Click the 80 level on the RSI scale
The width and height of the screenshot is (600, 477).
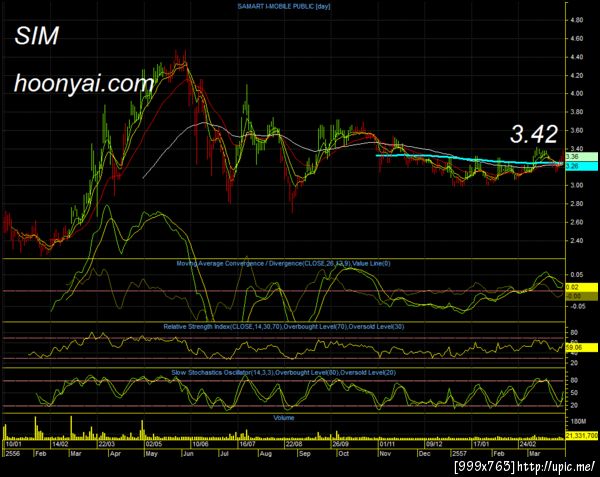pos(574,332)
